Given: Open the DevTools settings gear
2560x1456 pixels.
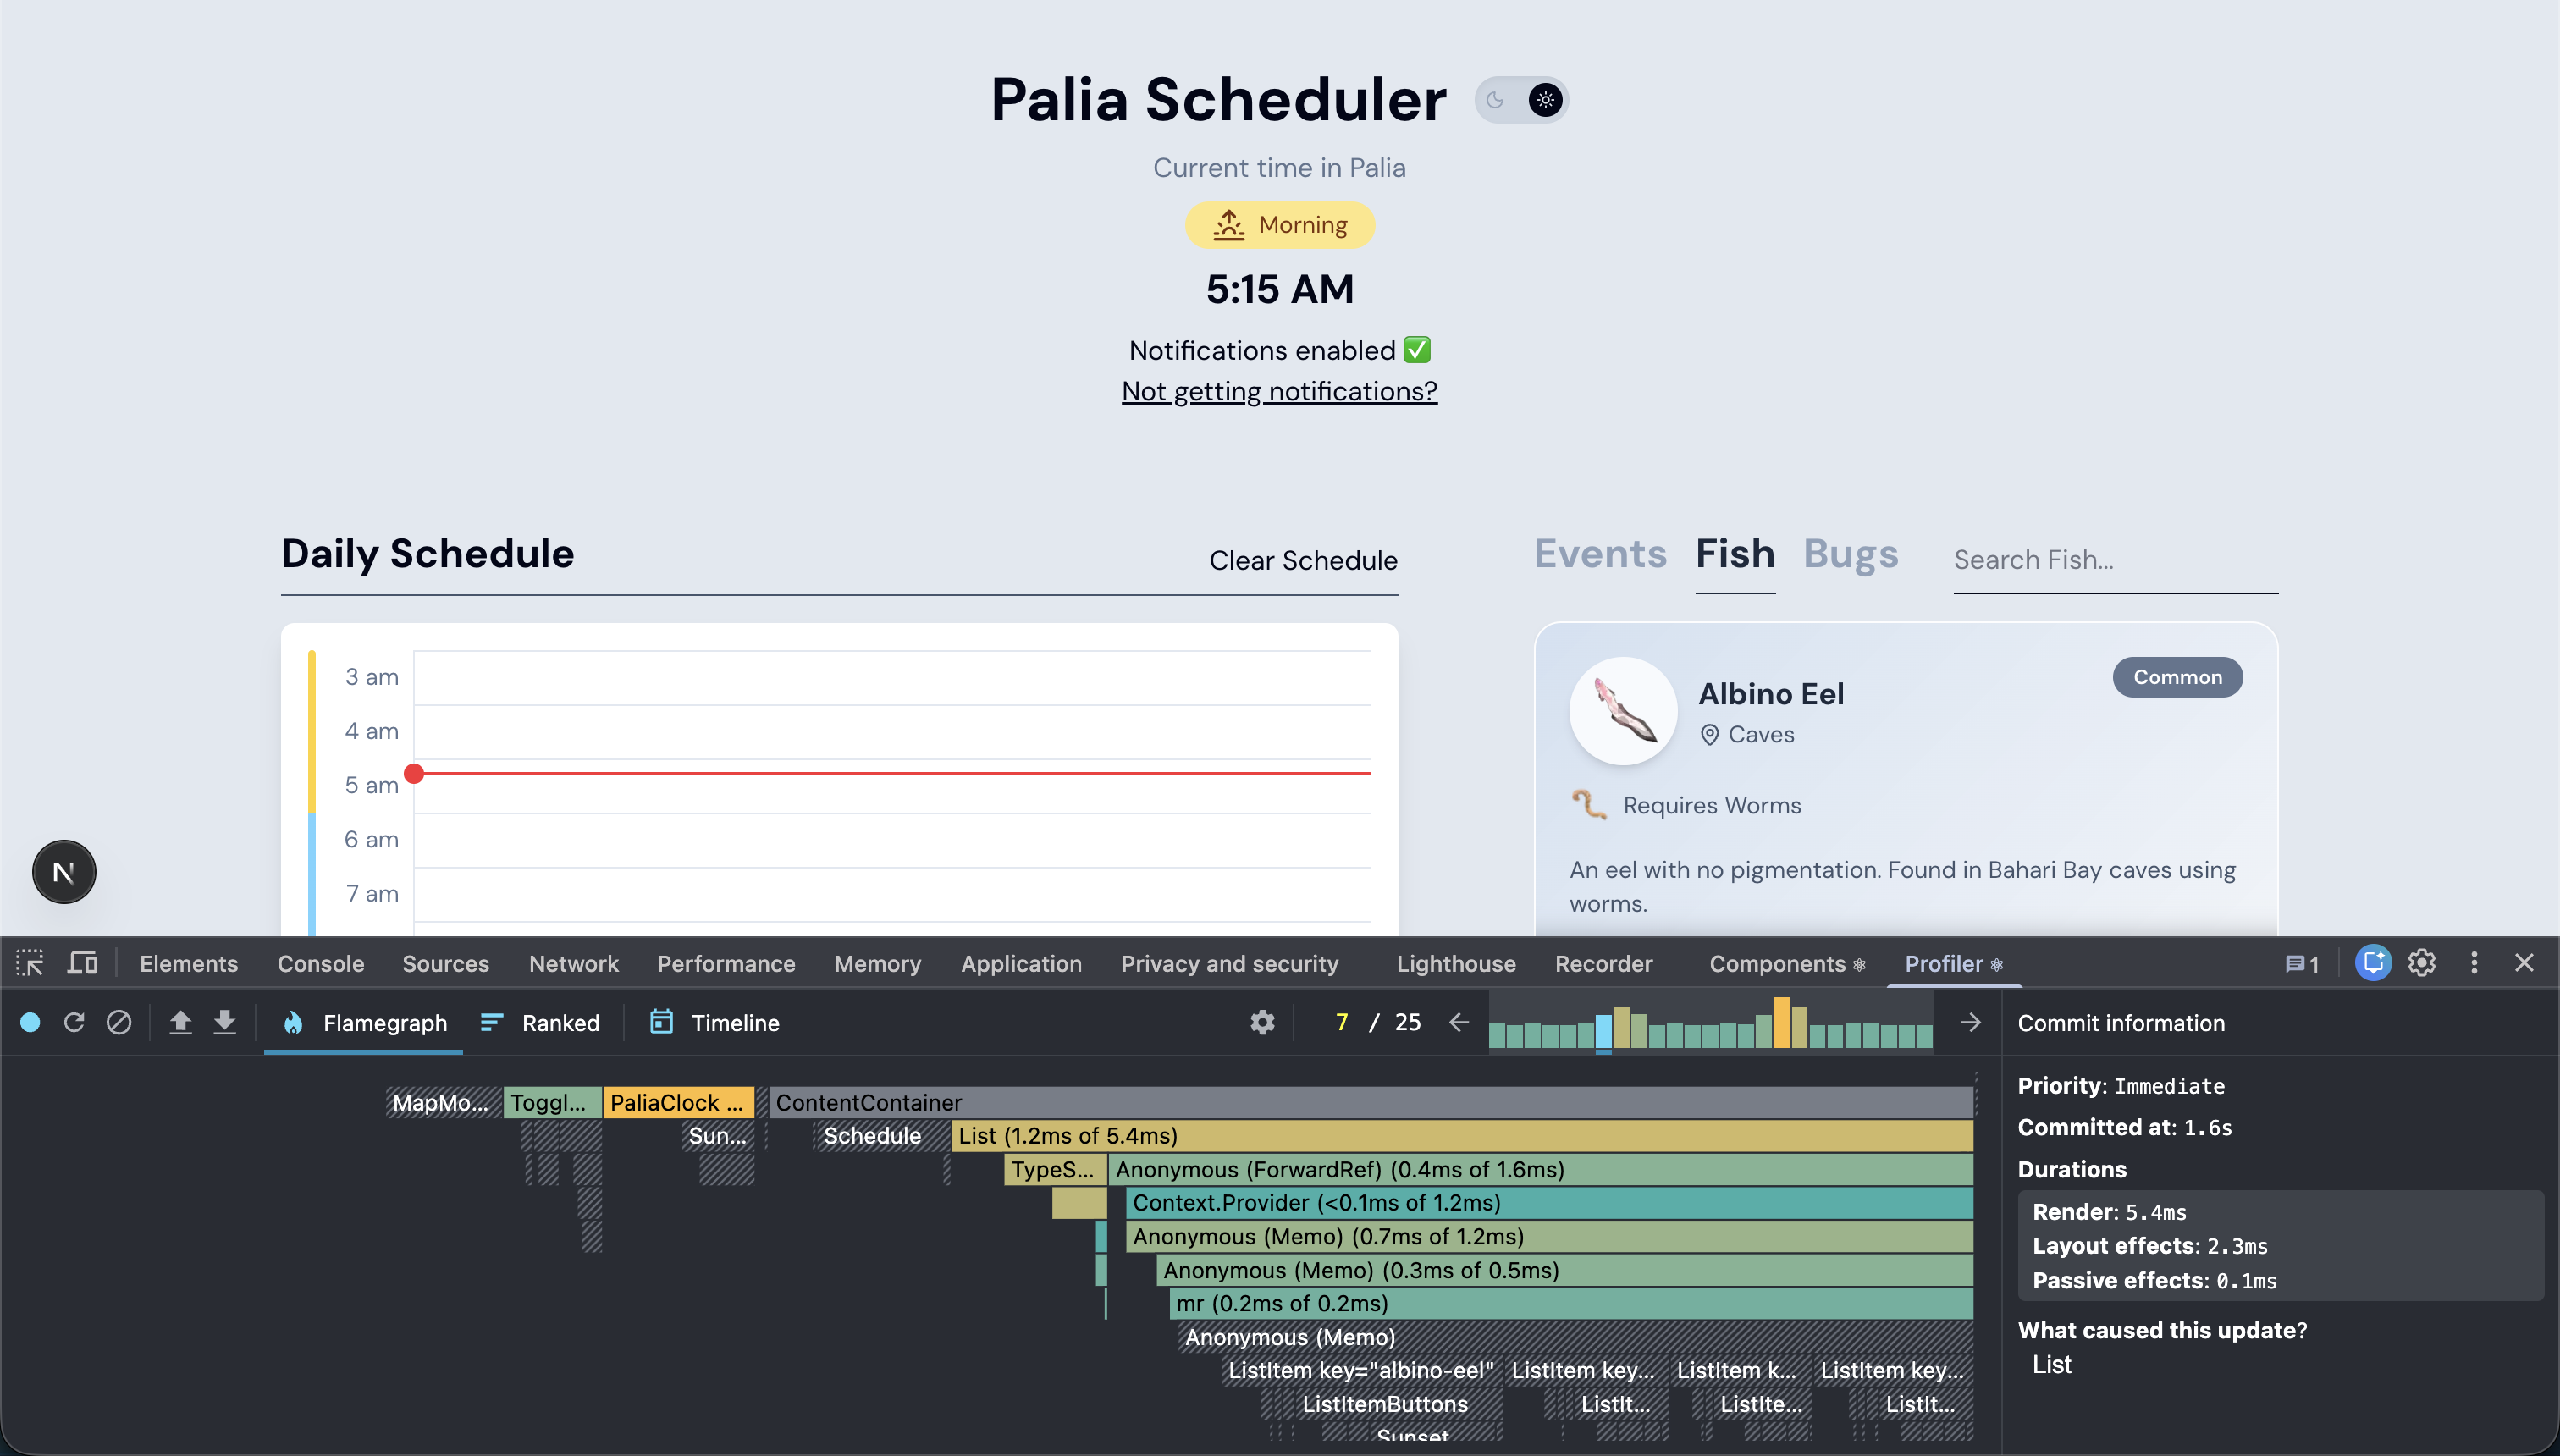Looking at the screenshot, I should (x=2422, y=962).
